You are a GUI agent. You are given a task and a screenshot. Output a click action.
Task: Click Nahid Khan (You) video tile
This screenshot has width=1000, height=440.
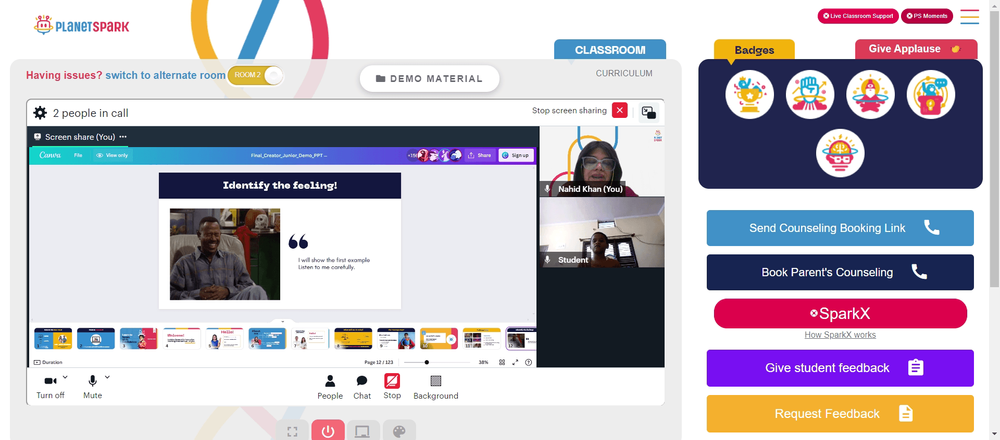pyautogui.click(x=602, y=161)
